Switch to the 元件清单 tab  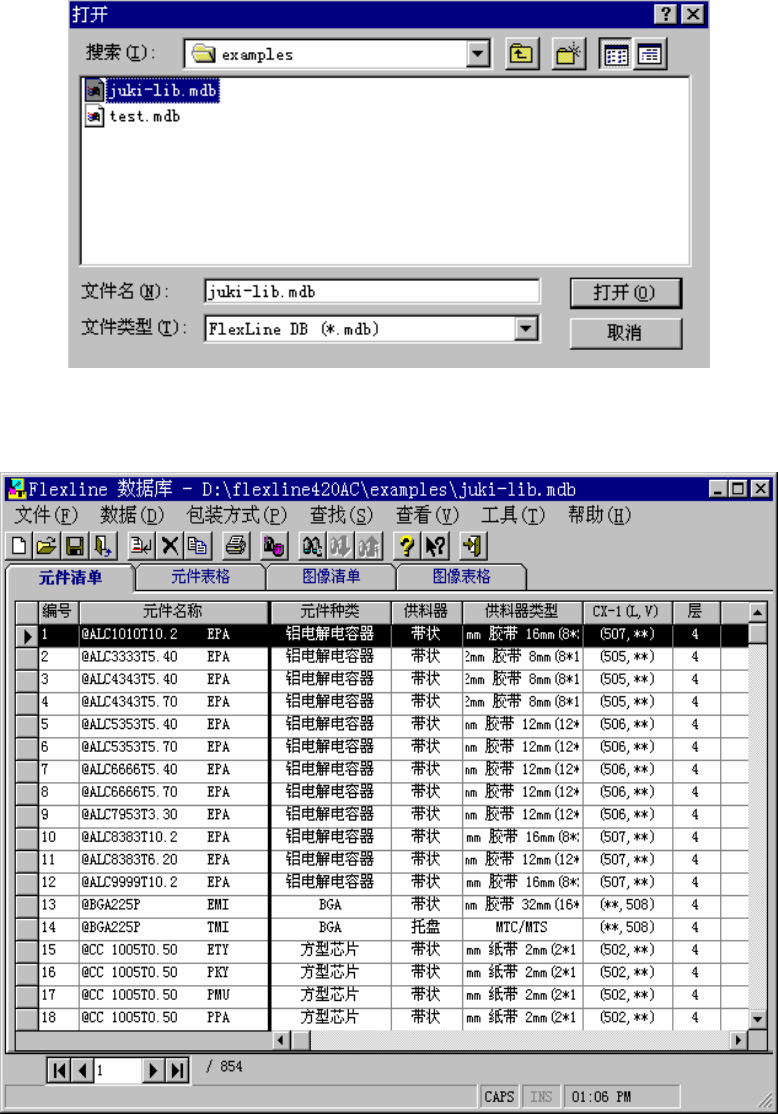[x=70, y=578]
